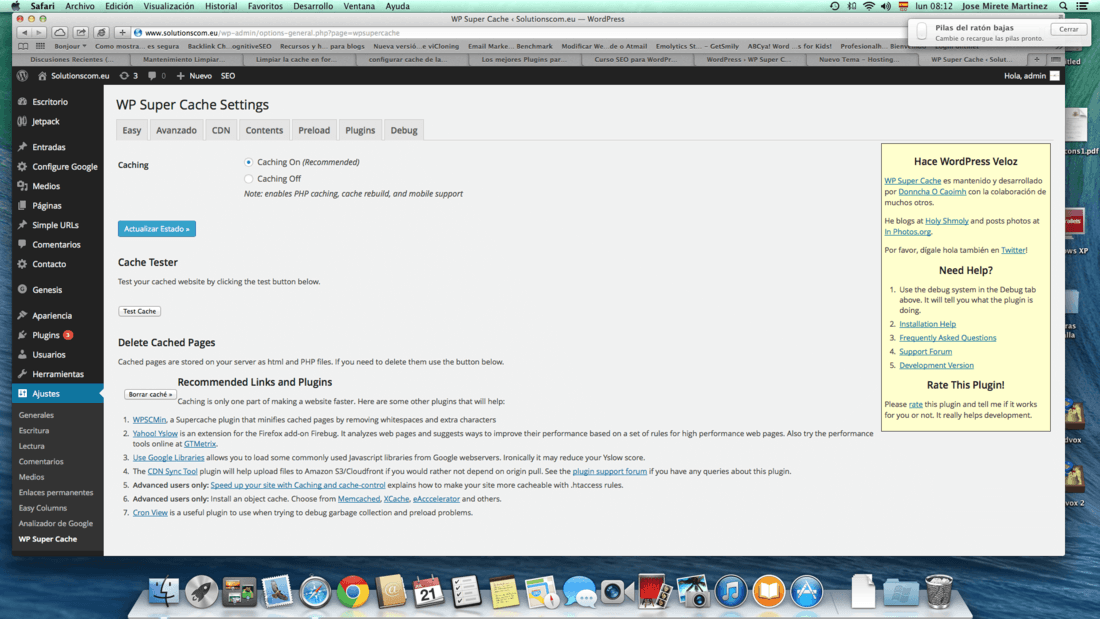Open the Support Forum link

925,352
